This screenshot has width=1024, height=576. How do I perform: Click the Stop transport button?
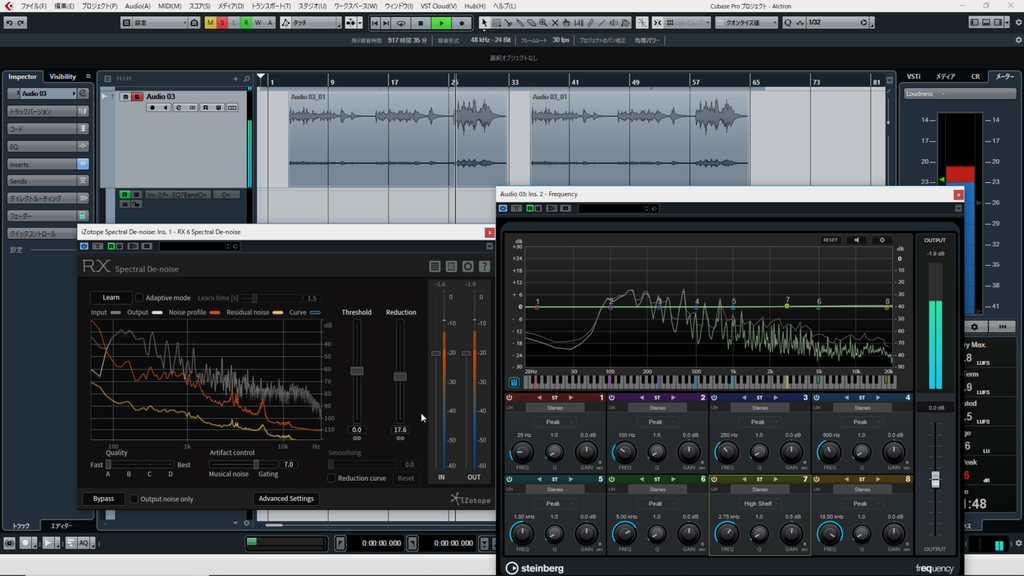coord(421,23)
